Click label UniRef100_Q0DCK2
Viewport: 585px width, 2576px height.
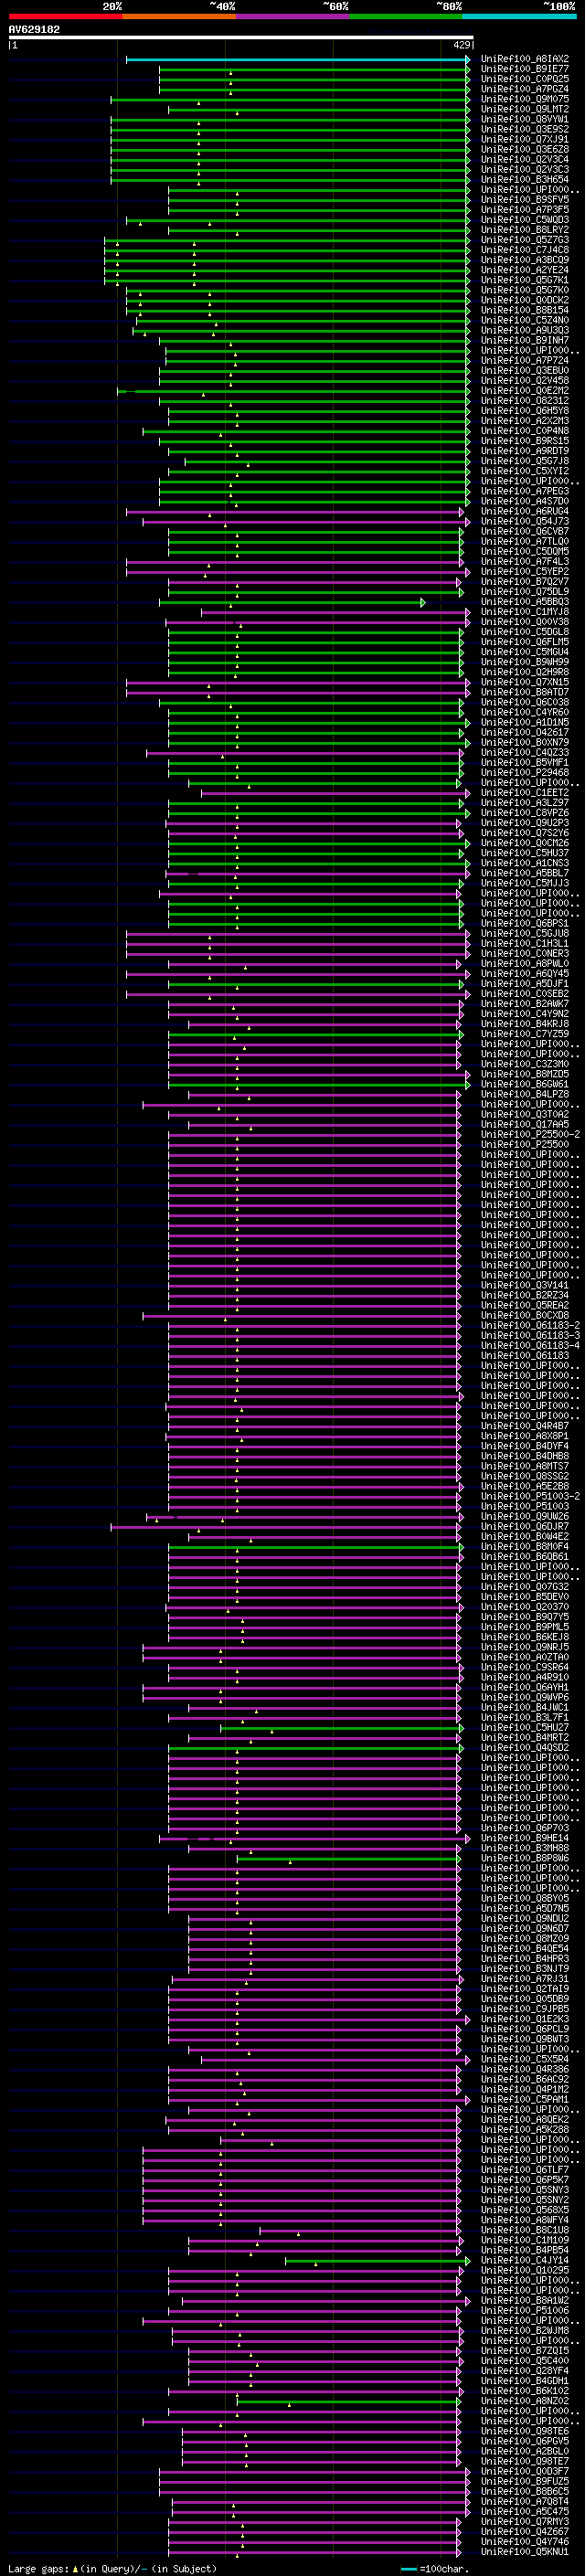tap(524, 300)
